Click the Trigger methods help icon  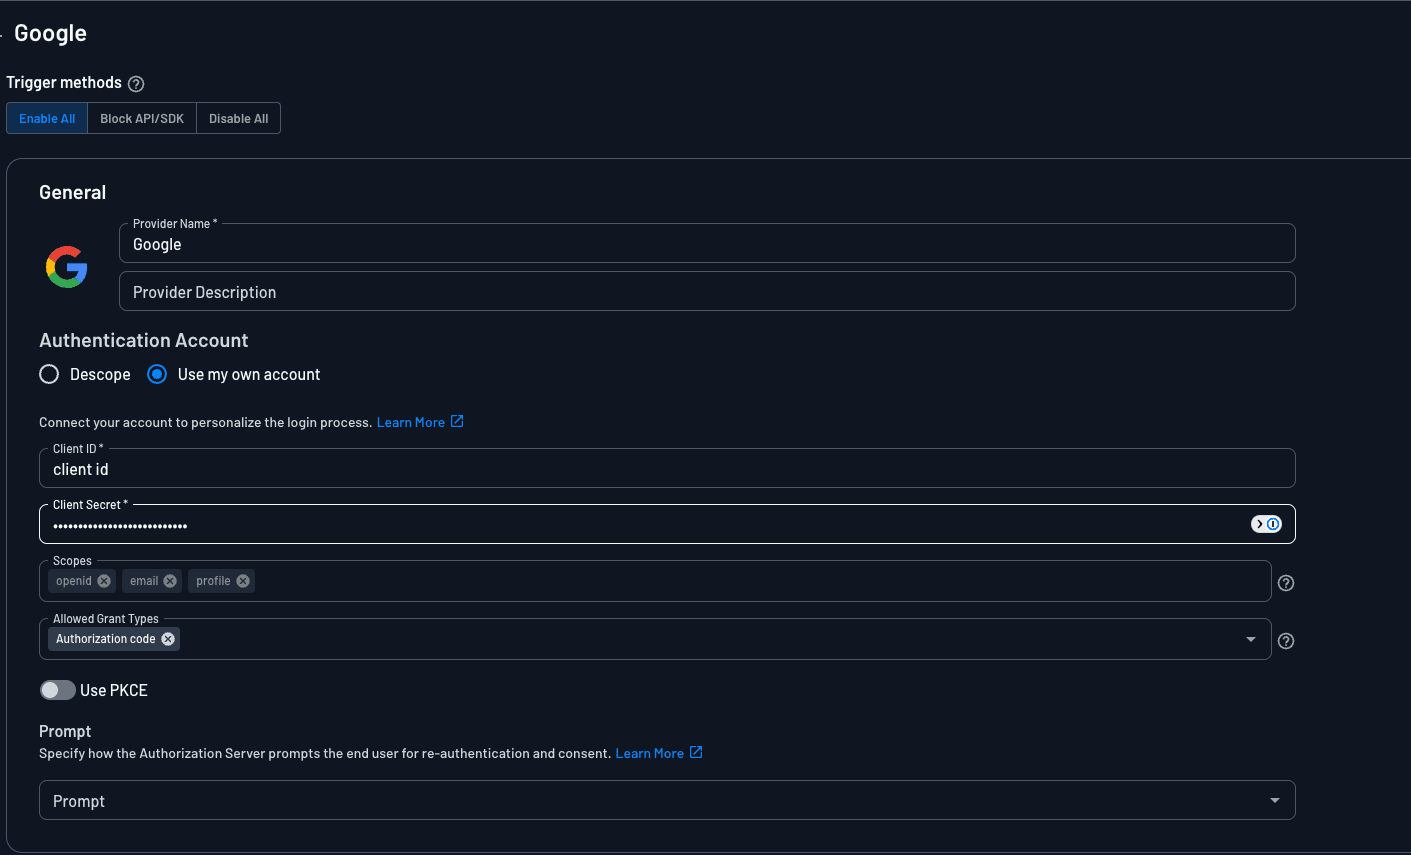(136, 84)
